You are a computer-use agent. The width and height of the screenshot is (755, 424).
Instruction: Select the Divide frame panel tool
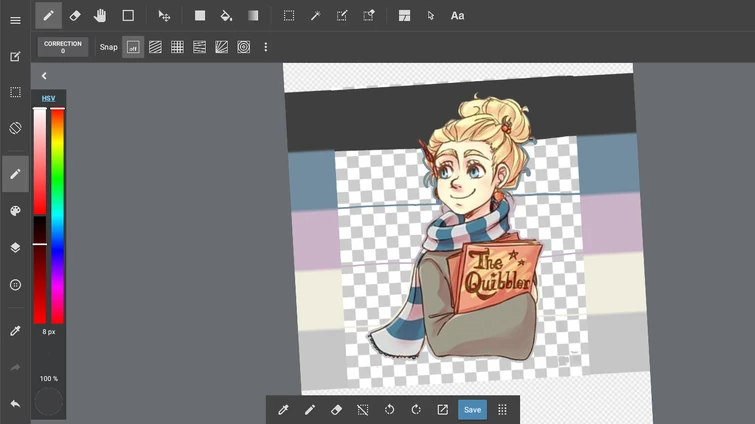point(404,16)
